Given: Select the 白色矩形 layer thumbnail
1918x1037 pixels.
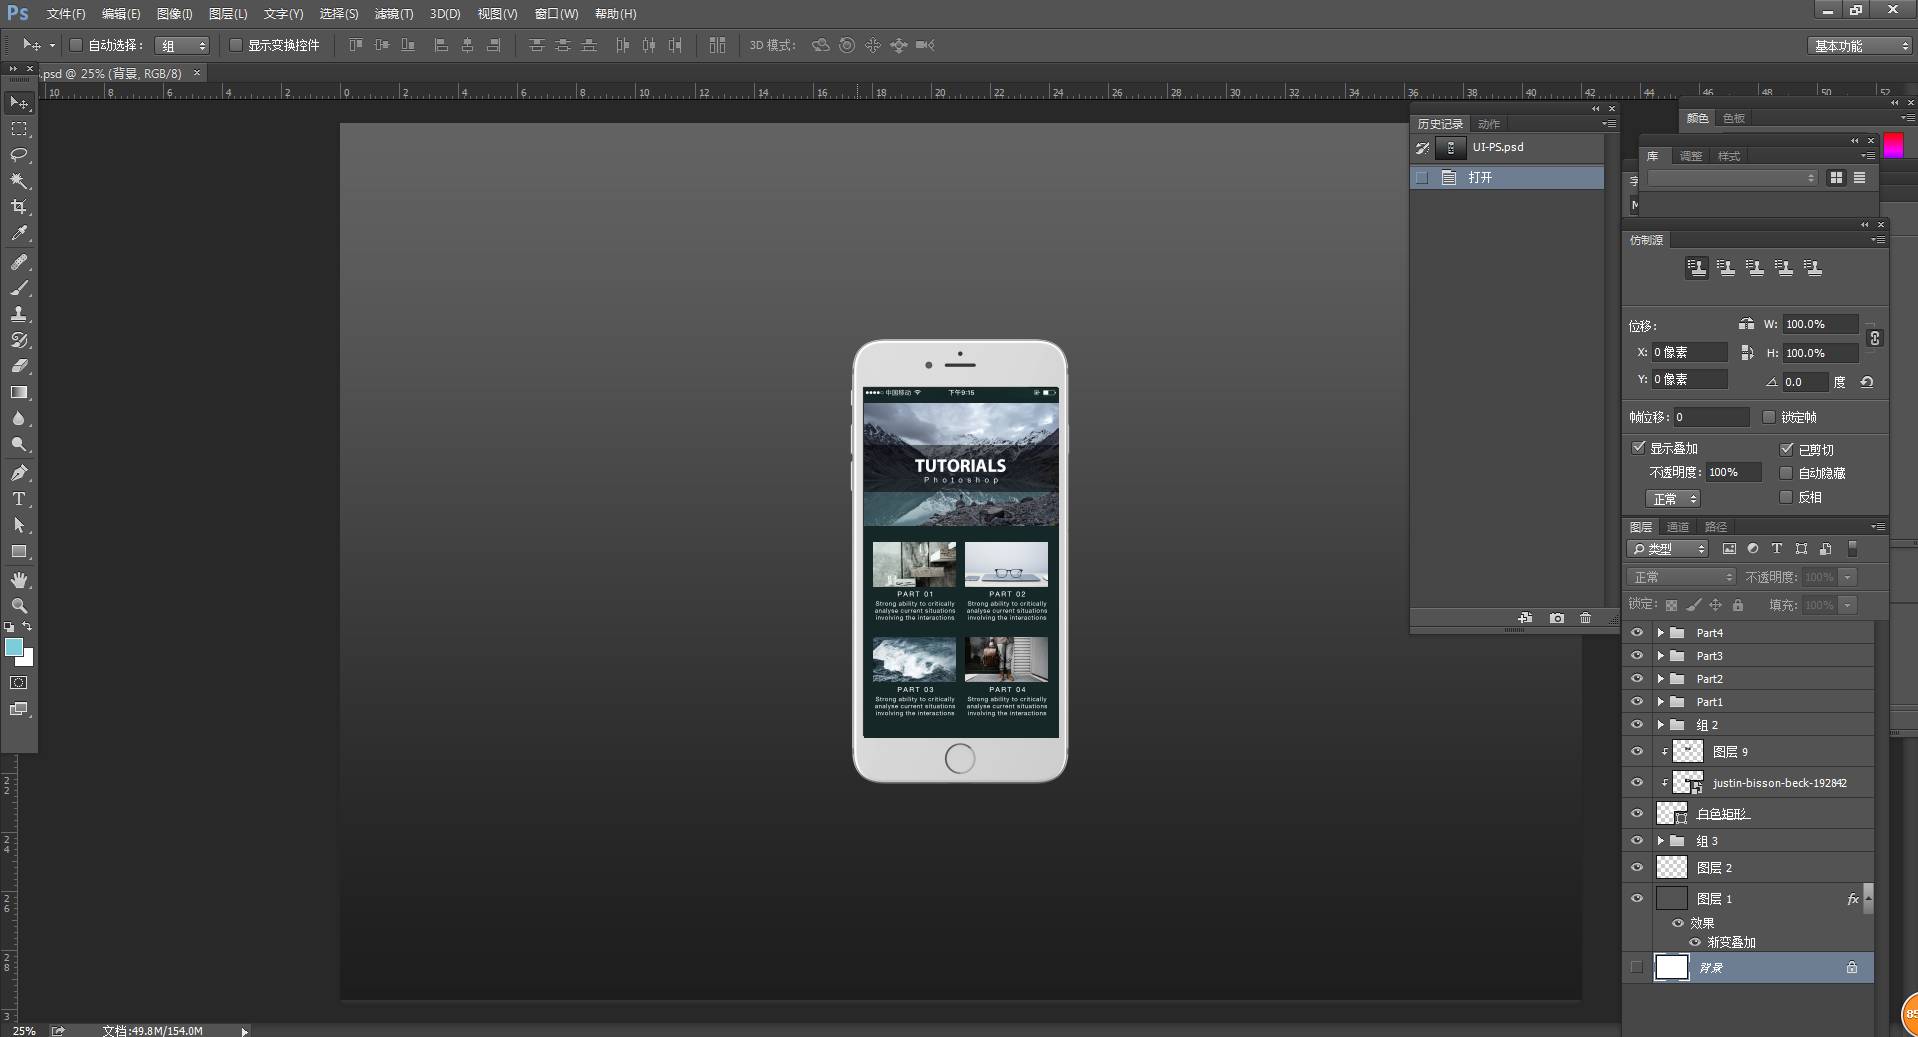Looking at the screenshot, I should coord(1672,813).
